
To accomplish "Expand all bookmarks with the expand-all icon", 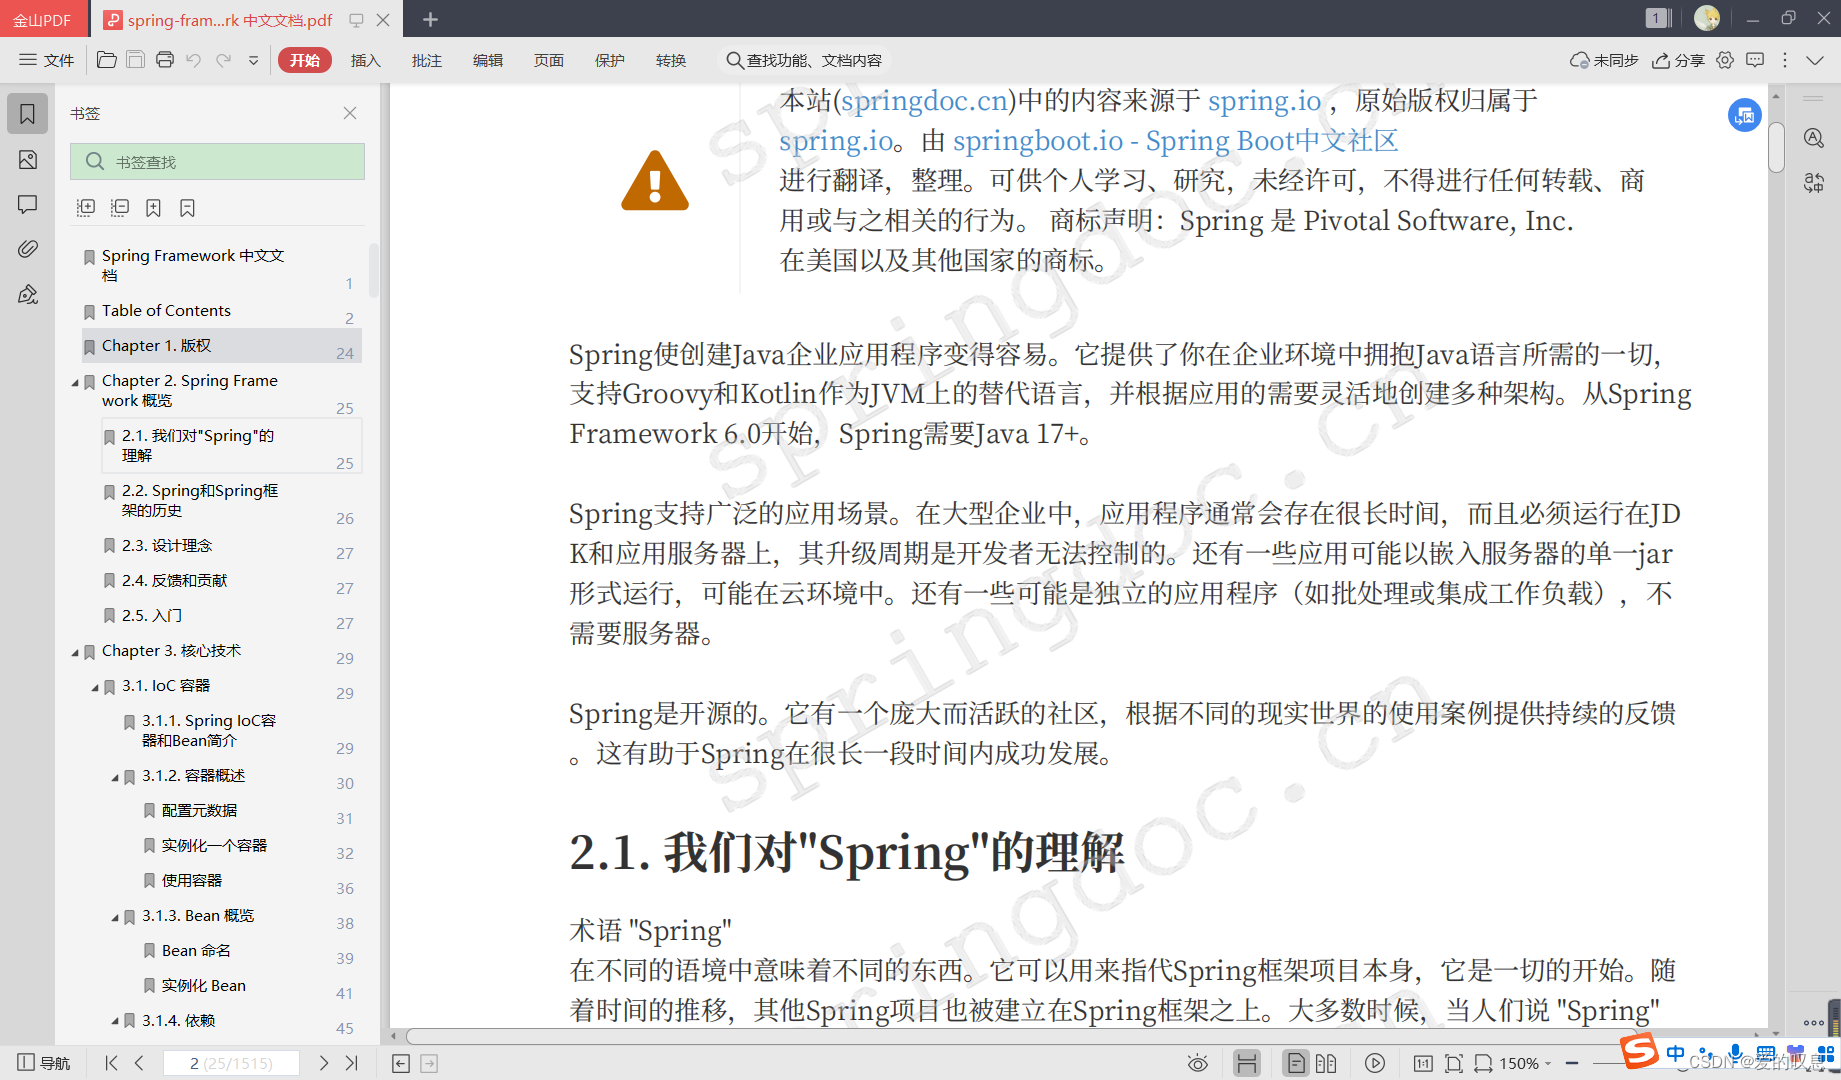I will pyautogui.click(x=86, y=207).
